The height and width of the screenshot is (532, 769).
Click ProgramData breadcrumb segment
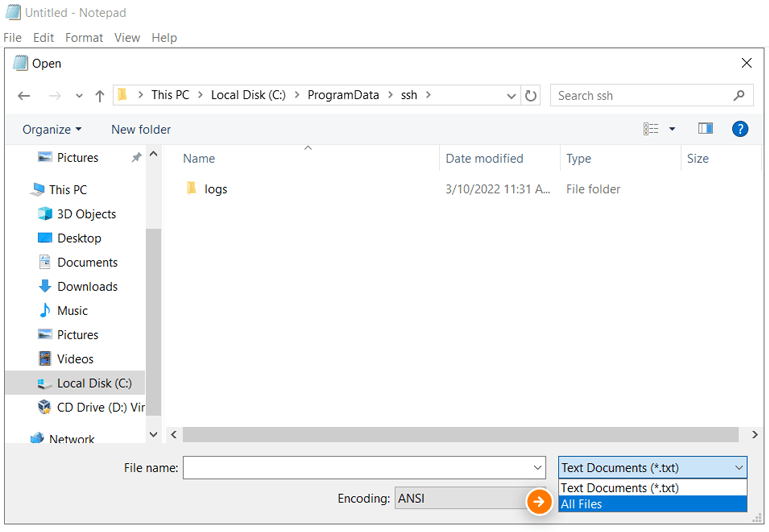[x=343, y=95]
